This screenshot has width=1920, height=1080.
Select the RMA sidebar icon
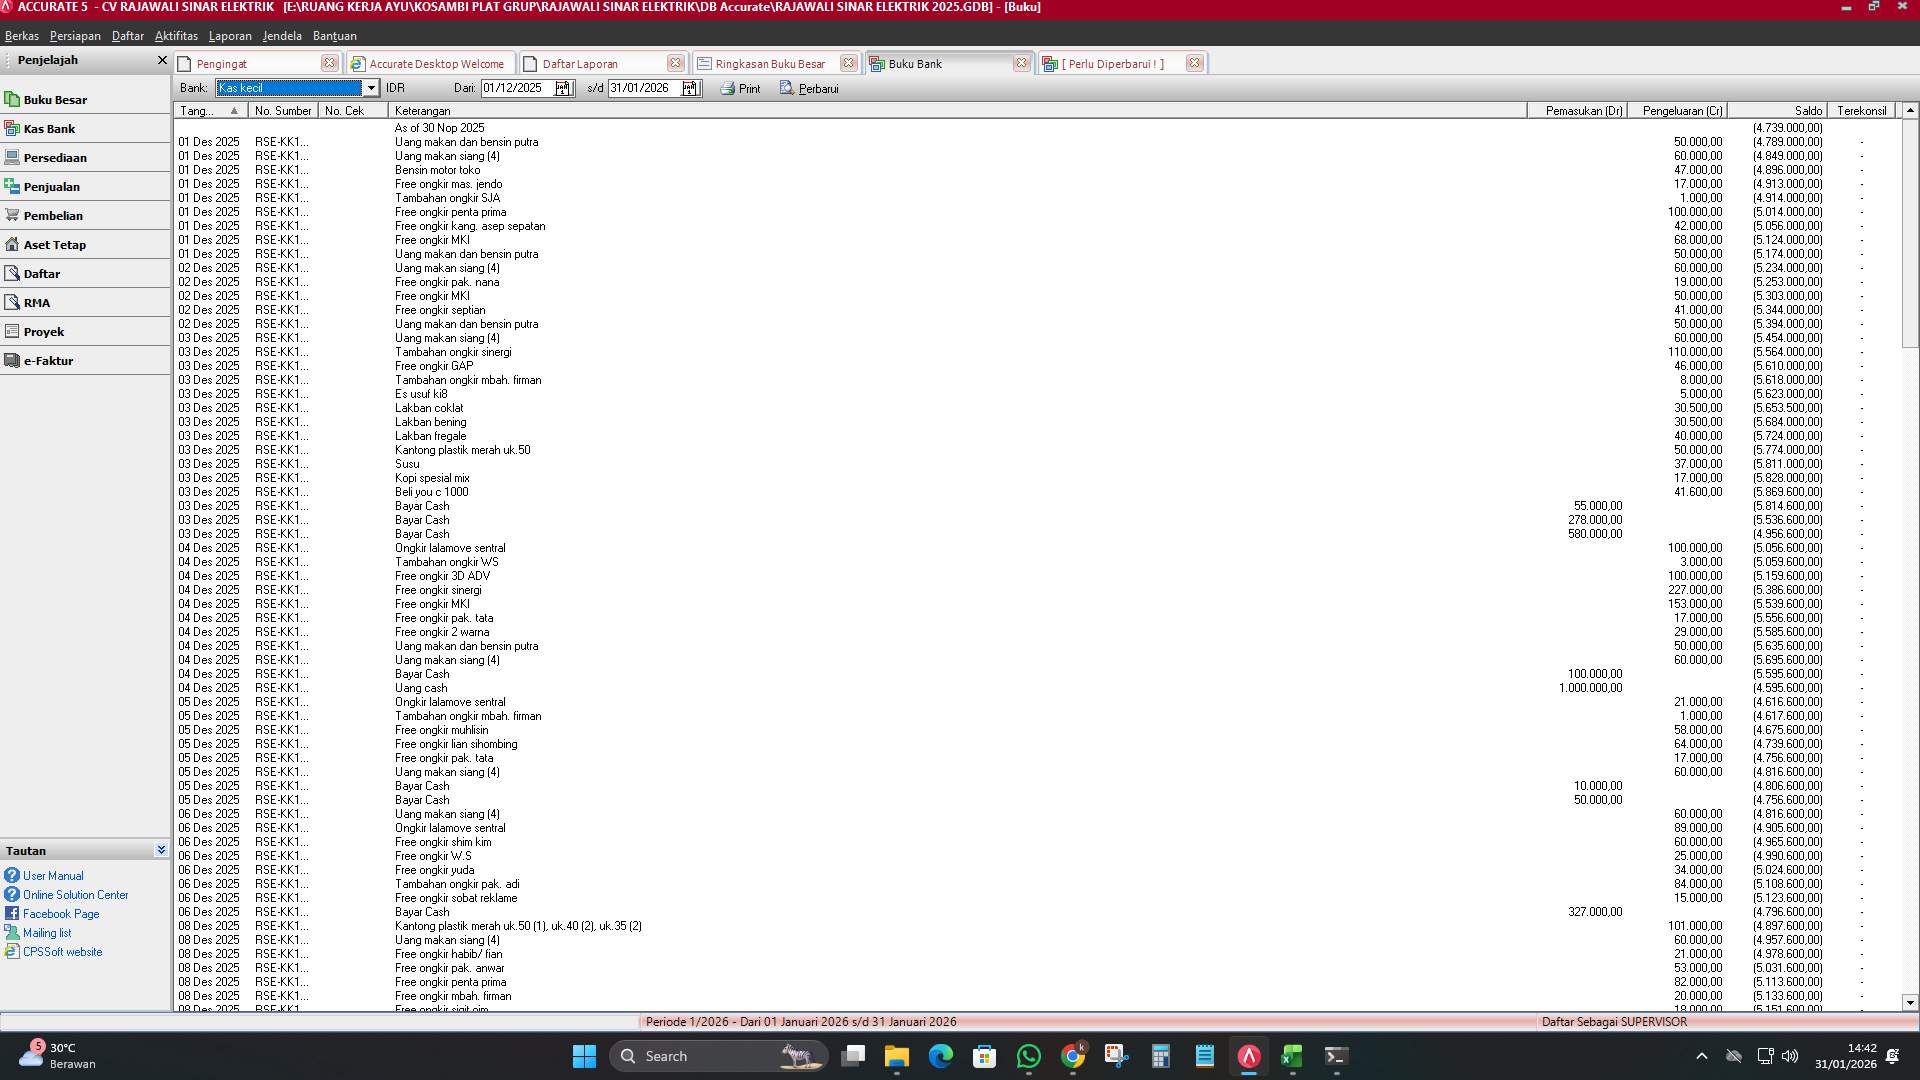[36, 302]
